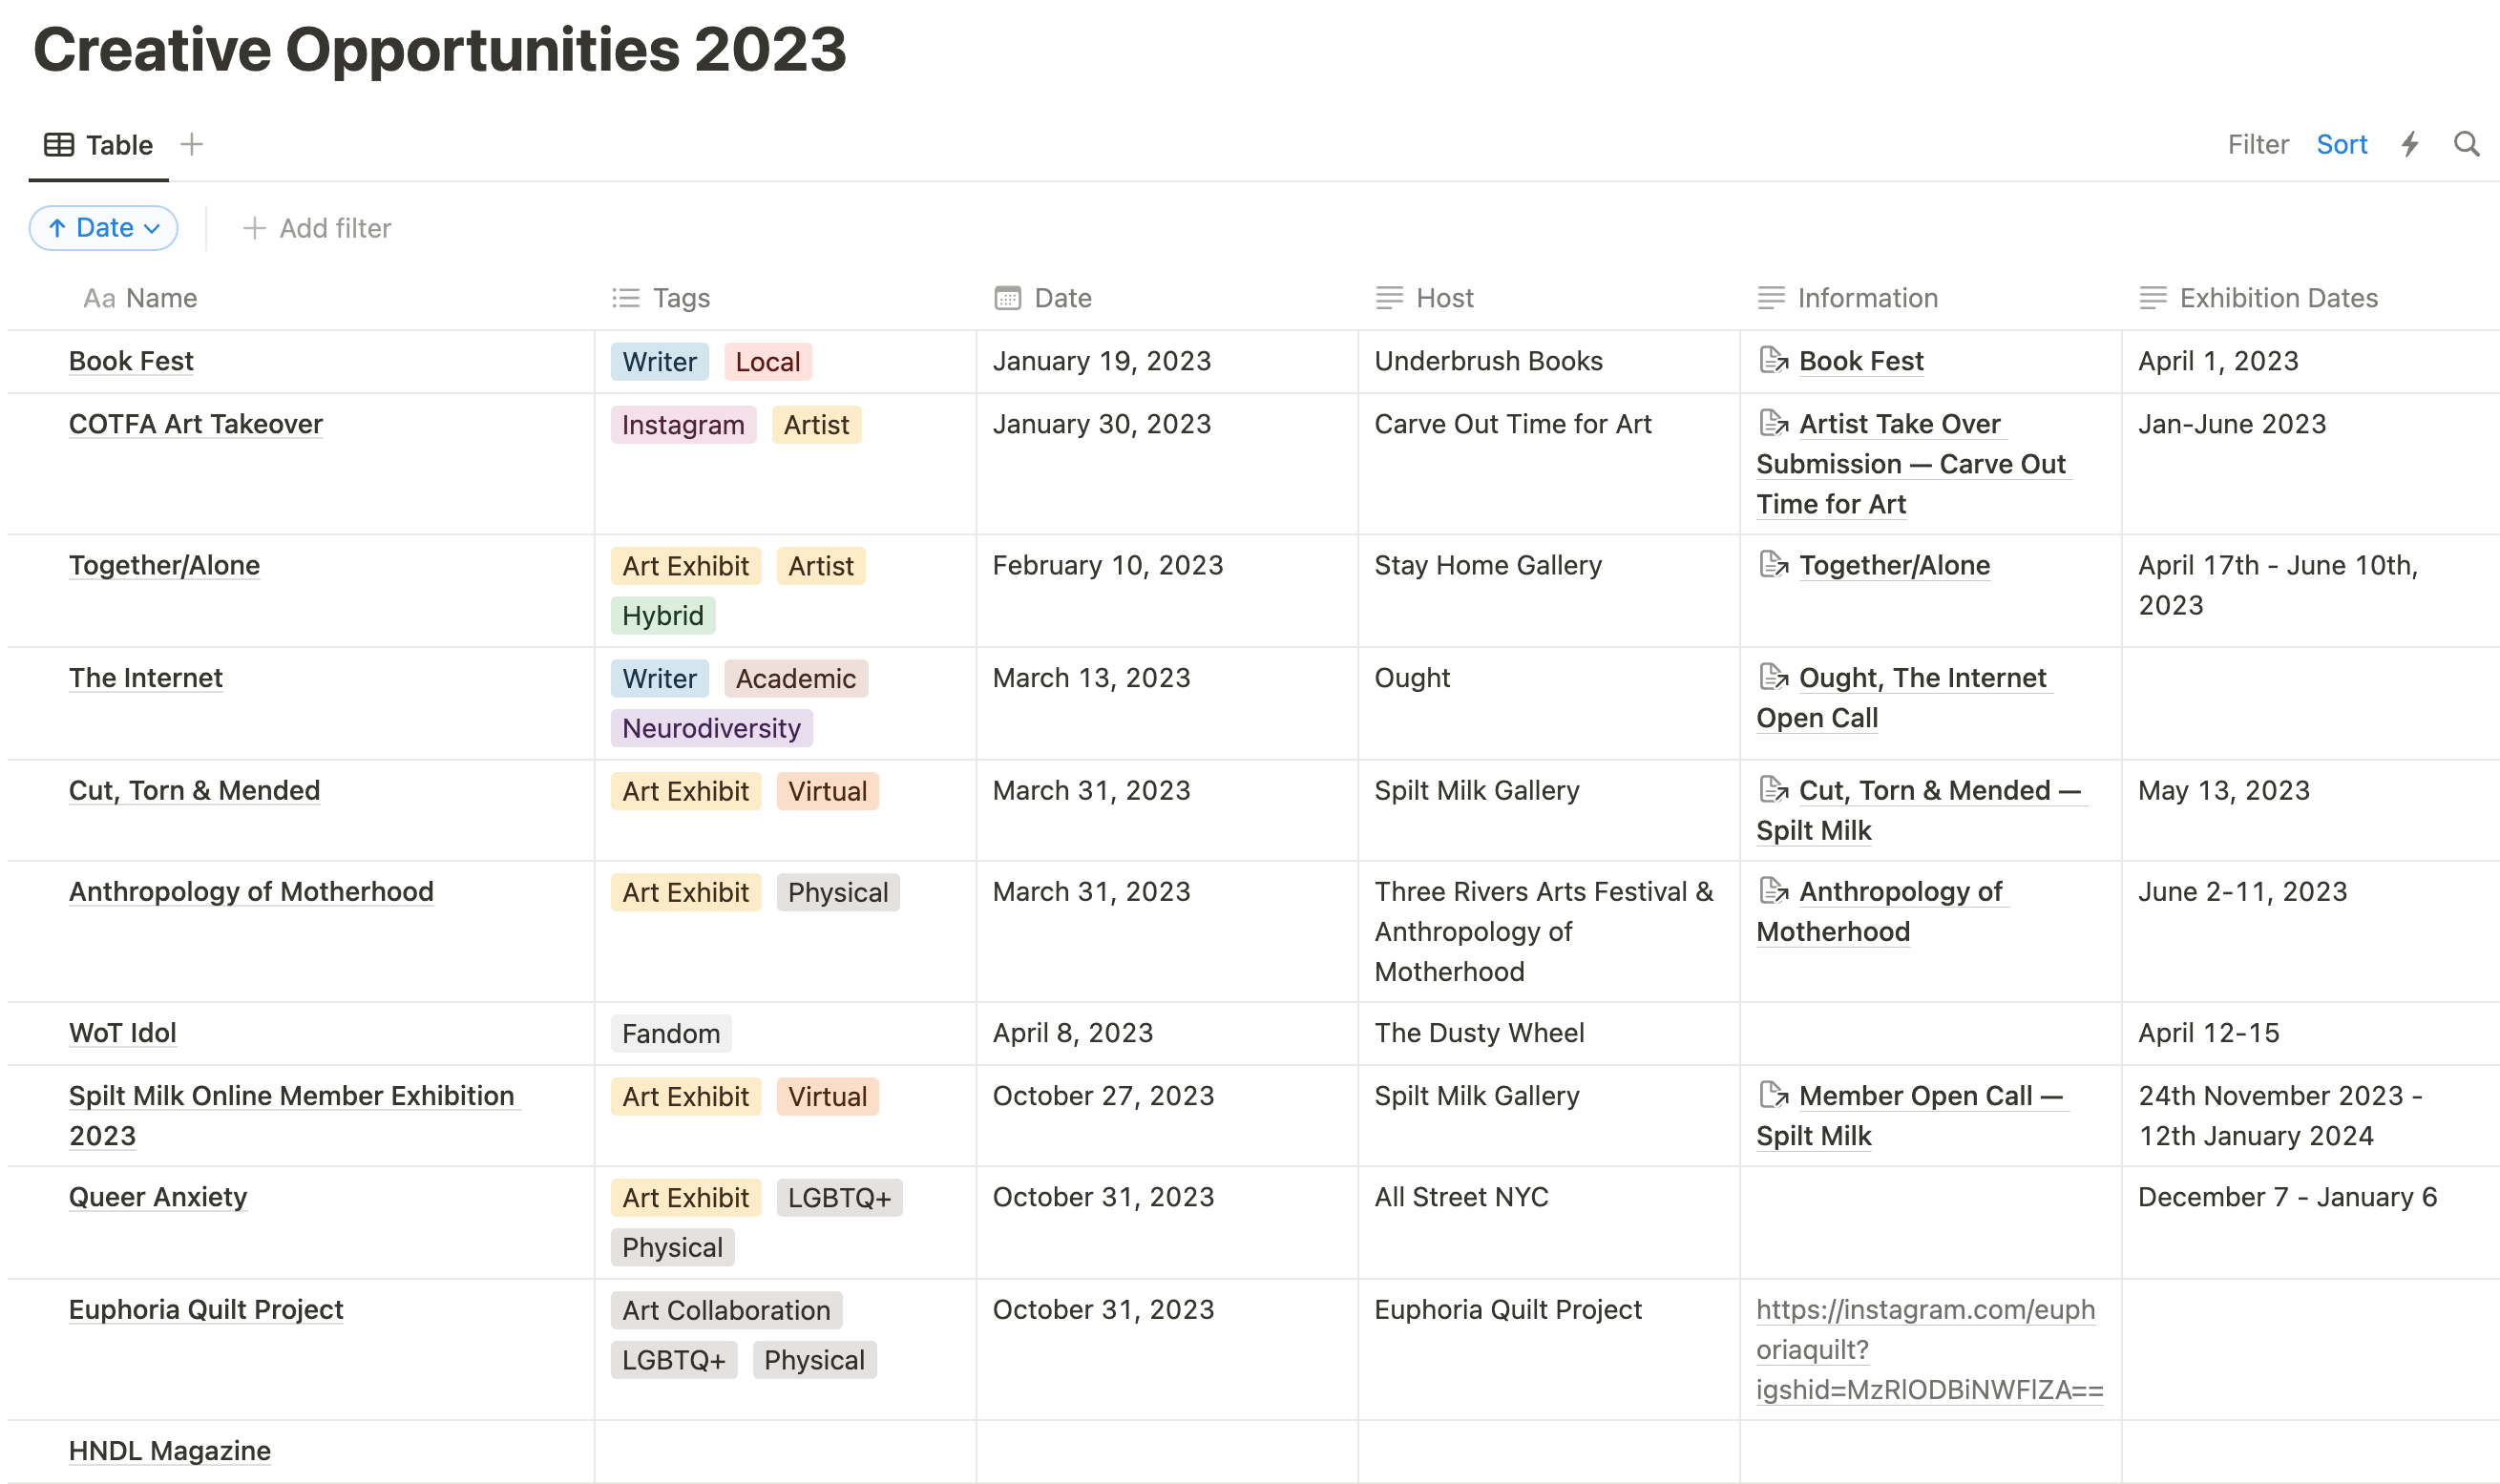This screenshot has width=2500, height=1484.
Task: Click the Host column text icon
Action: tap(1389, 298)
